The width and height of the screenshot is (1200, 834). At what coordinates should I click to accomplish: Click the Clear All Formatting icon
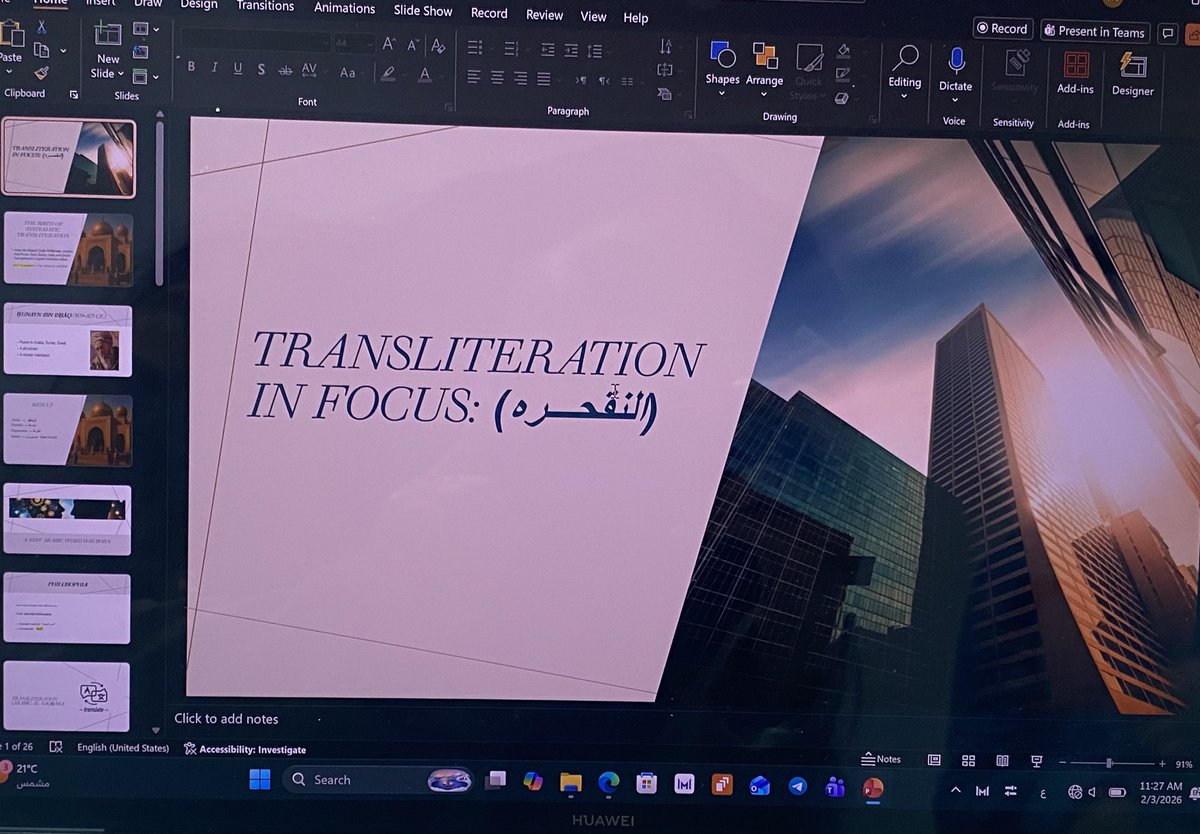(438, 47)
